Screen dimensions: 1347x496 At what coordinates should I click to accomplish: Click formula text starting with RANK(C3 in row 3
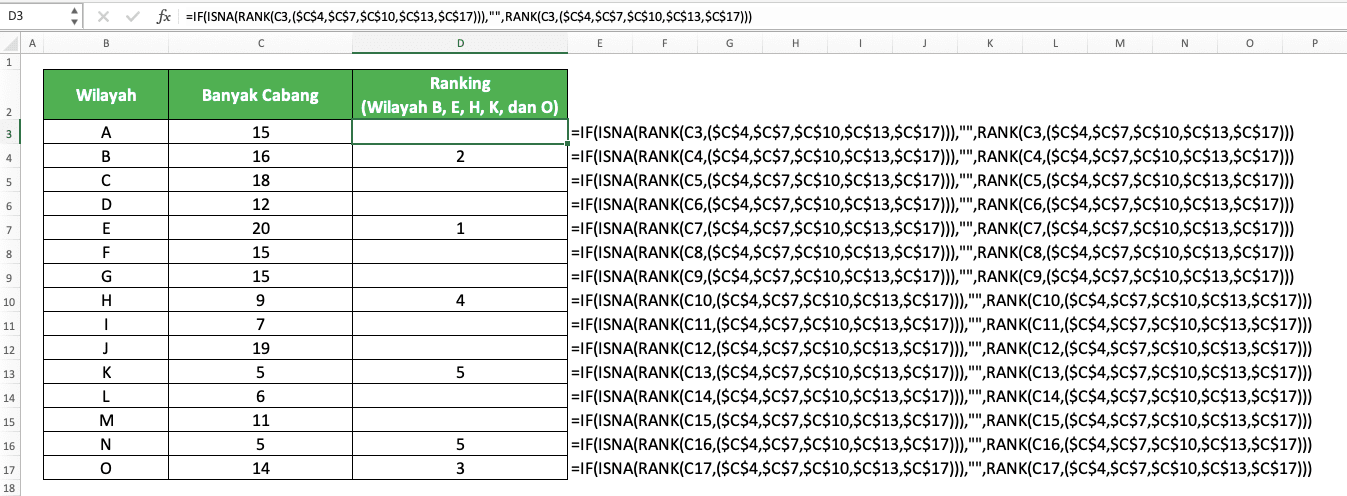[932, 132]
